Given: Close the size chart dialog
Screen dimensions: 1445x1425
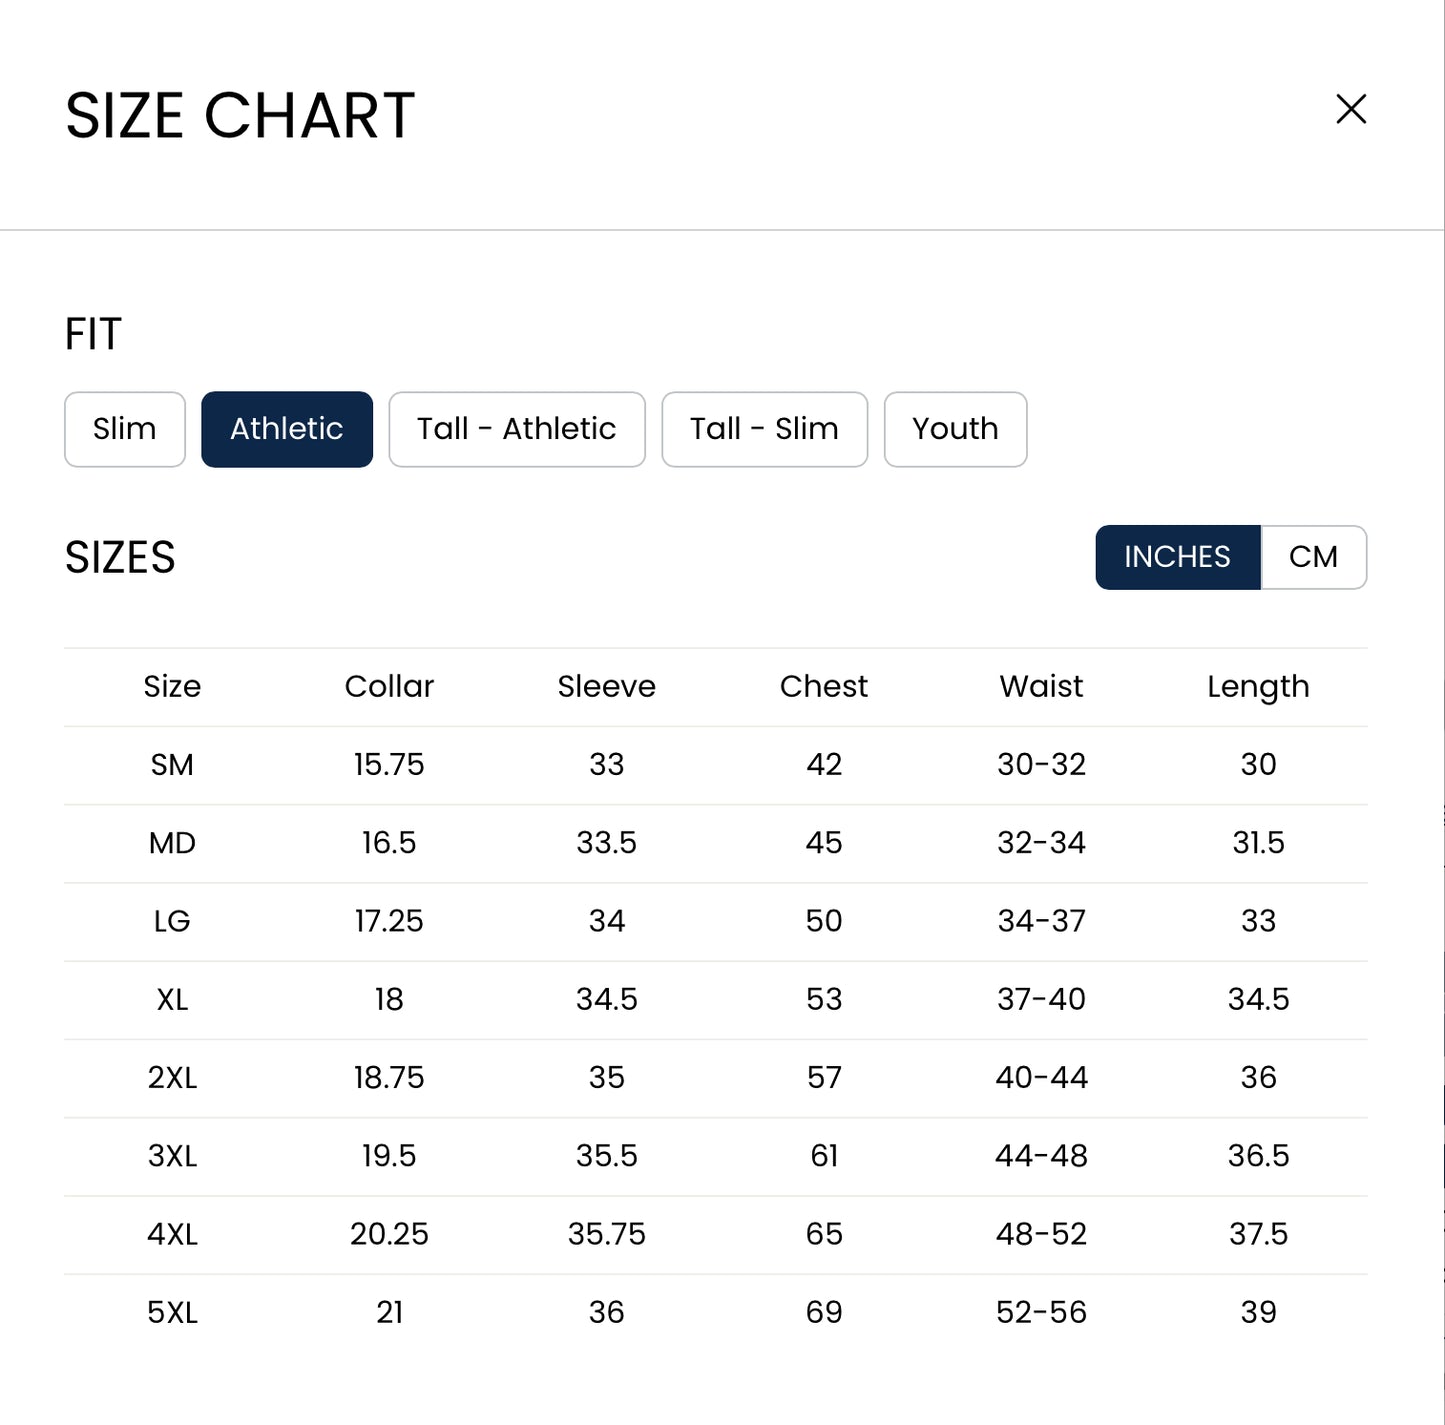Looking at the screenshot, I should tap(1351, 109).
